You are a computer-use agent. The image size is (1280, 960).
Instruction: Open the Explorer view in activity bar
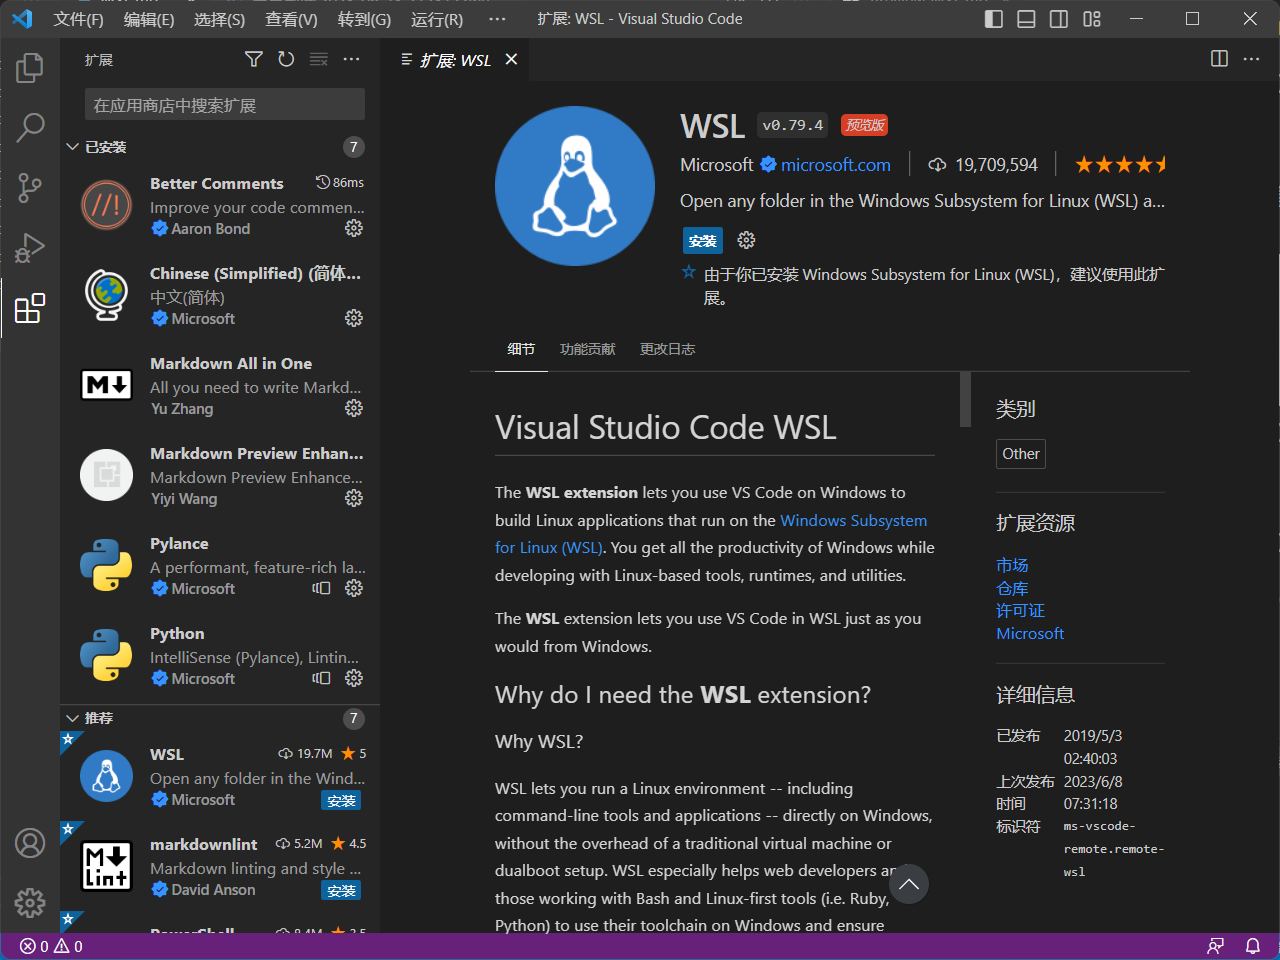pyautogui.click(x=30, y=68)
